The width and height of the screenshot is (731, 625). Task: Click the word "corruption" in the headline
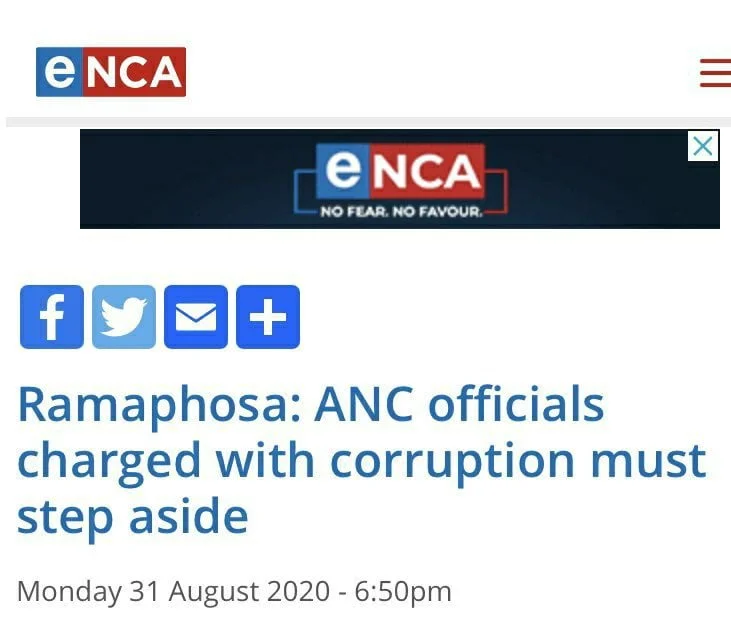(x=452, y=461)
